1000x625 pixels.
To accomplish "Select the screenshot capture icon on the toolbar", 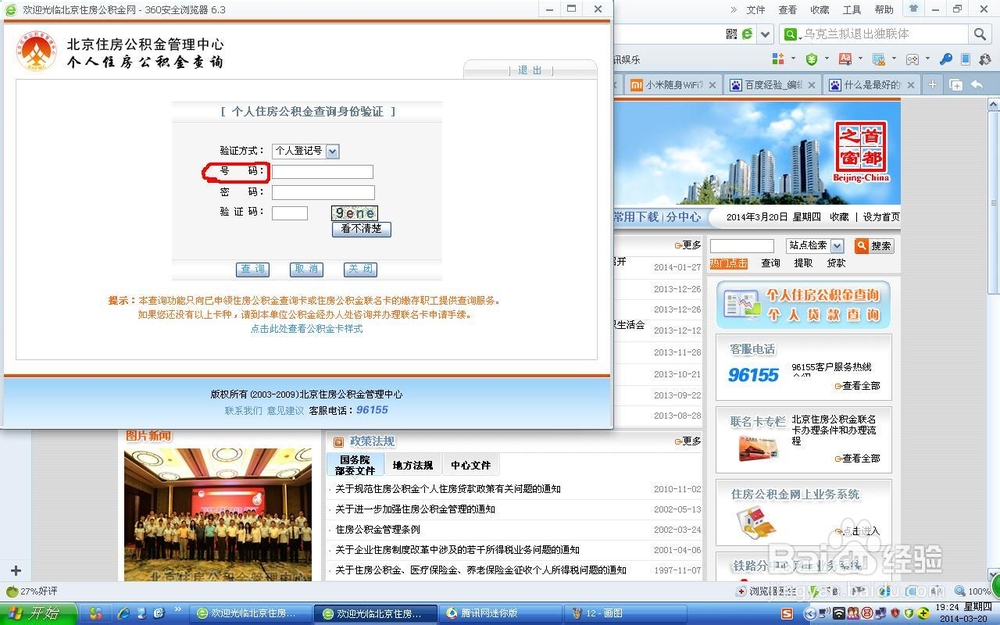I will point(878,59).
